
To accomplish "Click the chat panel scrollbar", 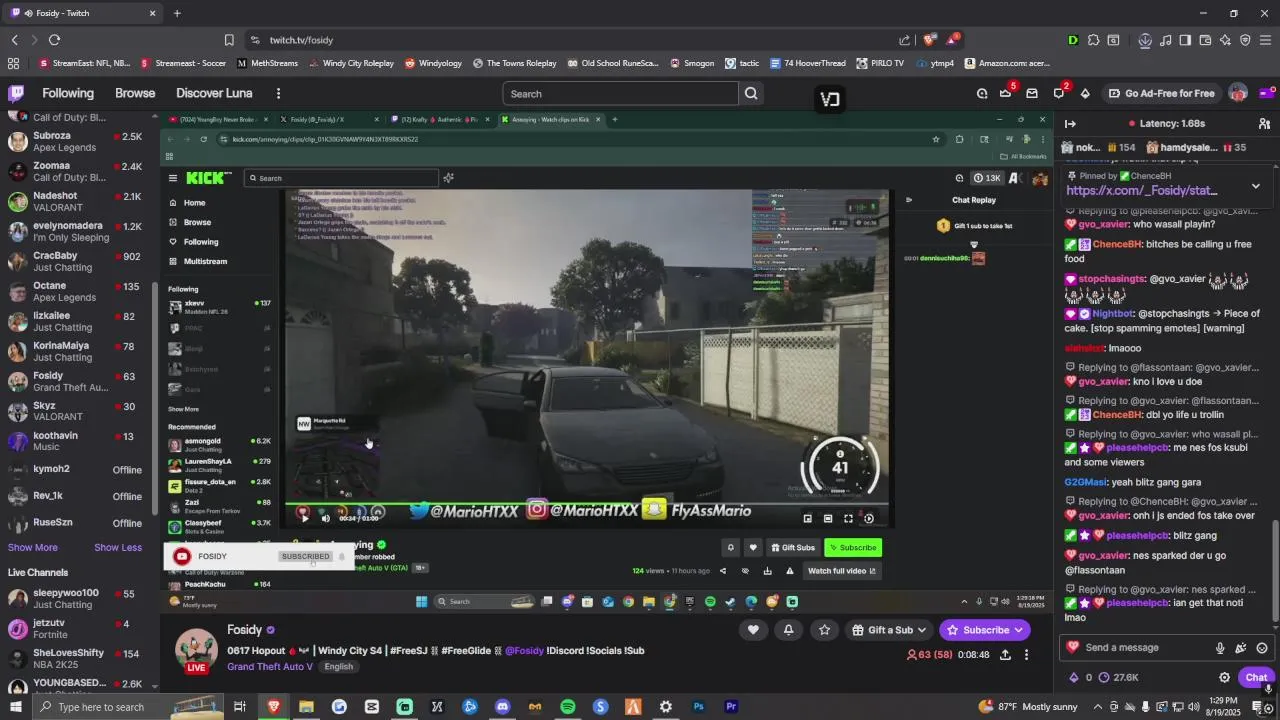I will tap(1275, 570).
